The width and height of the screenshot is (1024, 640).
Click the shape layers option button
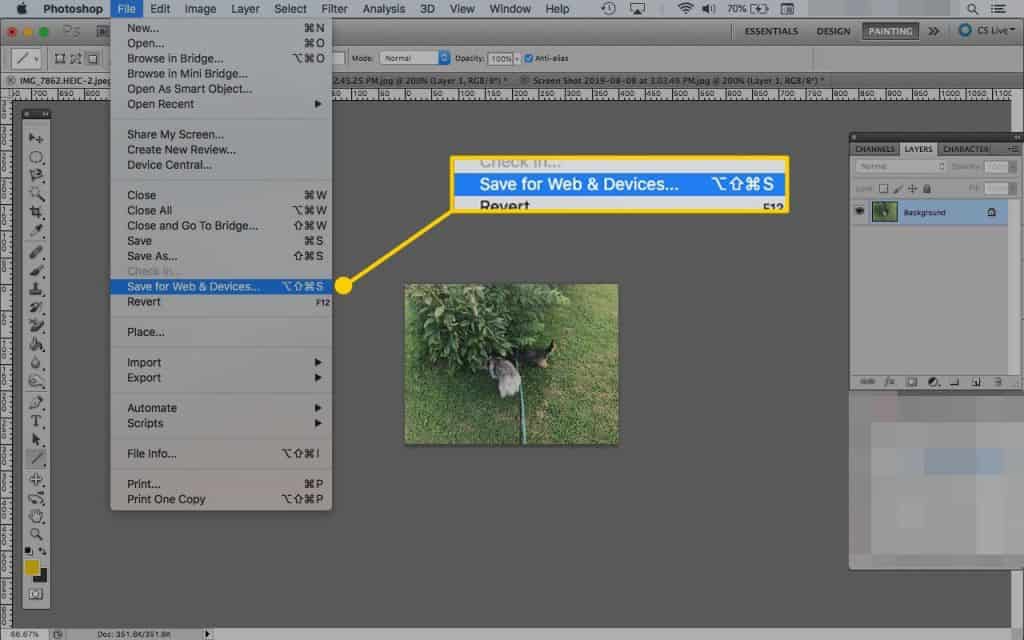tap(60, 59)
